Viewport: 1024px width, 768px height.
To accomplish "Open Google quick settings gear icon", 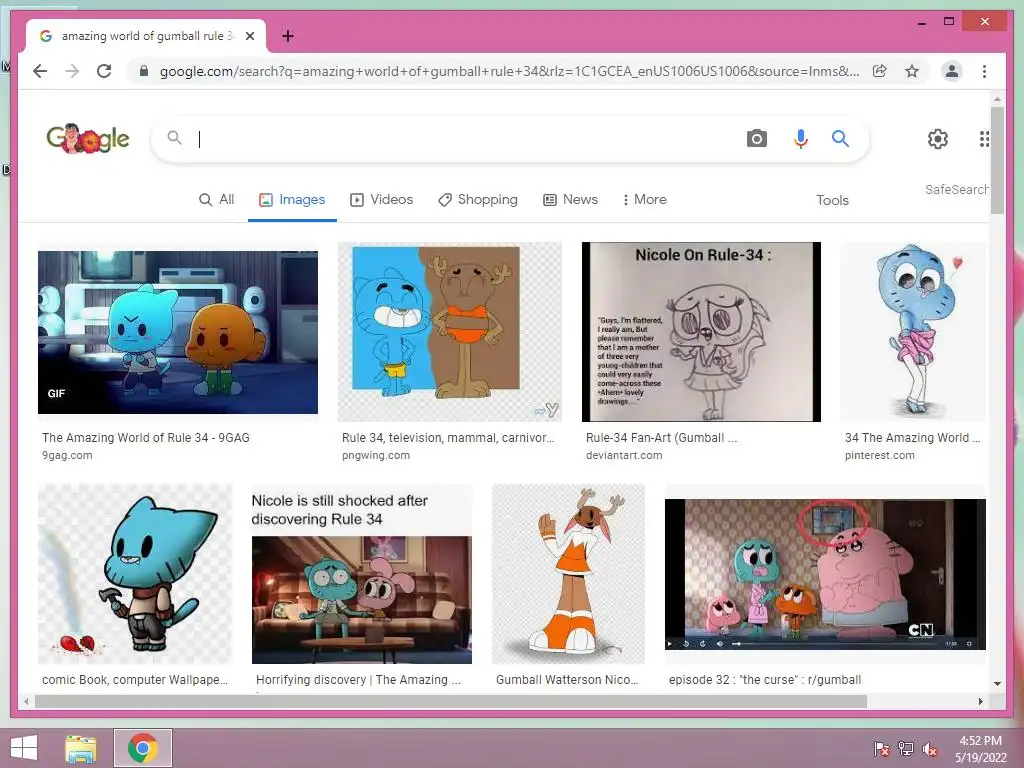I will click(x=938, y=138).
